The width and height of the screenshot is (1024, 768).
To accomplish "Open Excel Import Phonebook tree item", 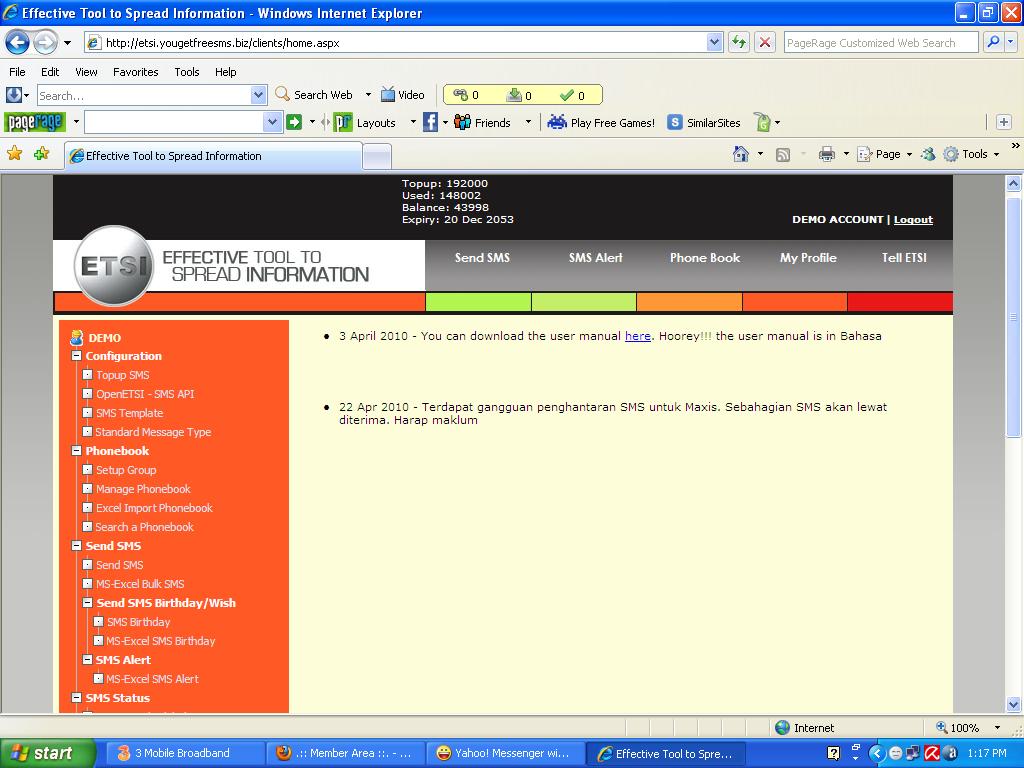I will [154, 507].
